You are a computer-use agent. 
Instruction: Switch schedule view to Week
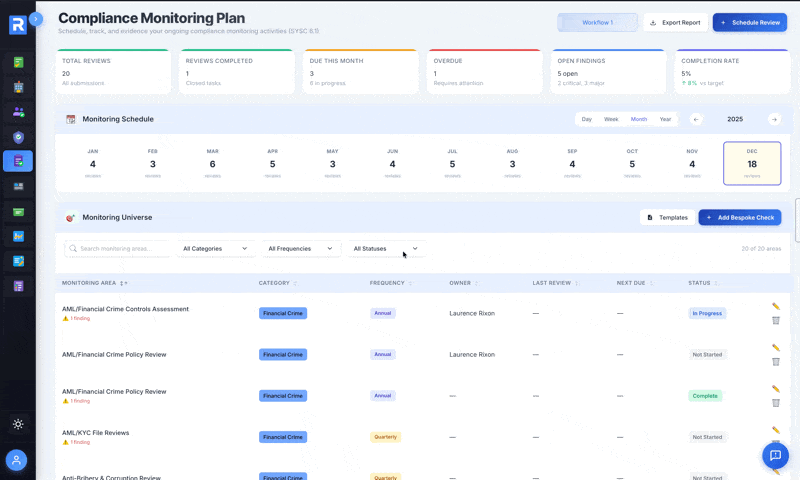tap(611, 119)
